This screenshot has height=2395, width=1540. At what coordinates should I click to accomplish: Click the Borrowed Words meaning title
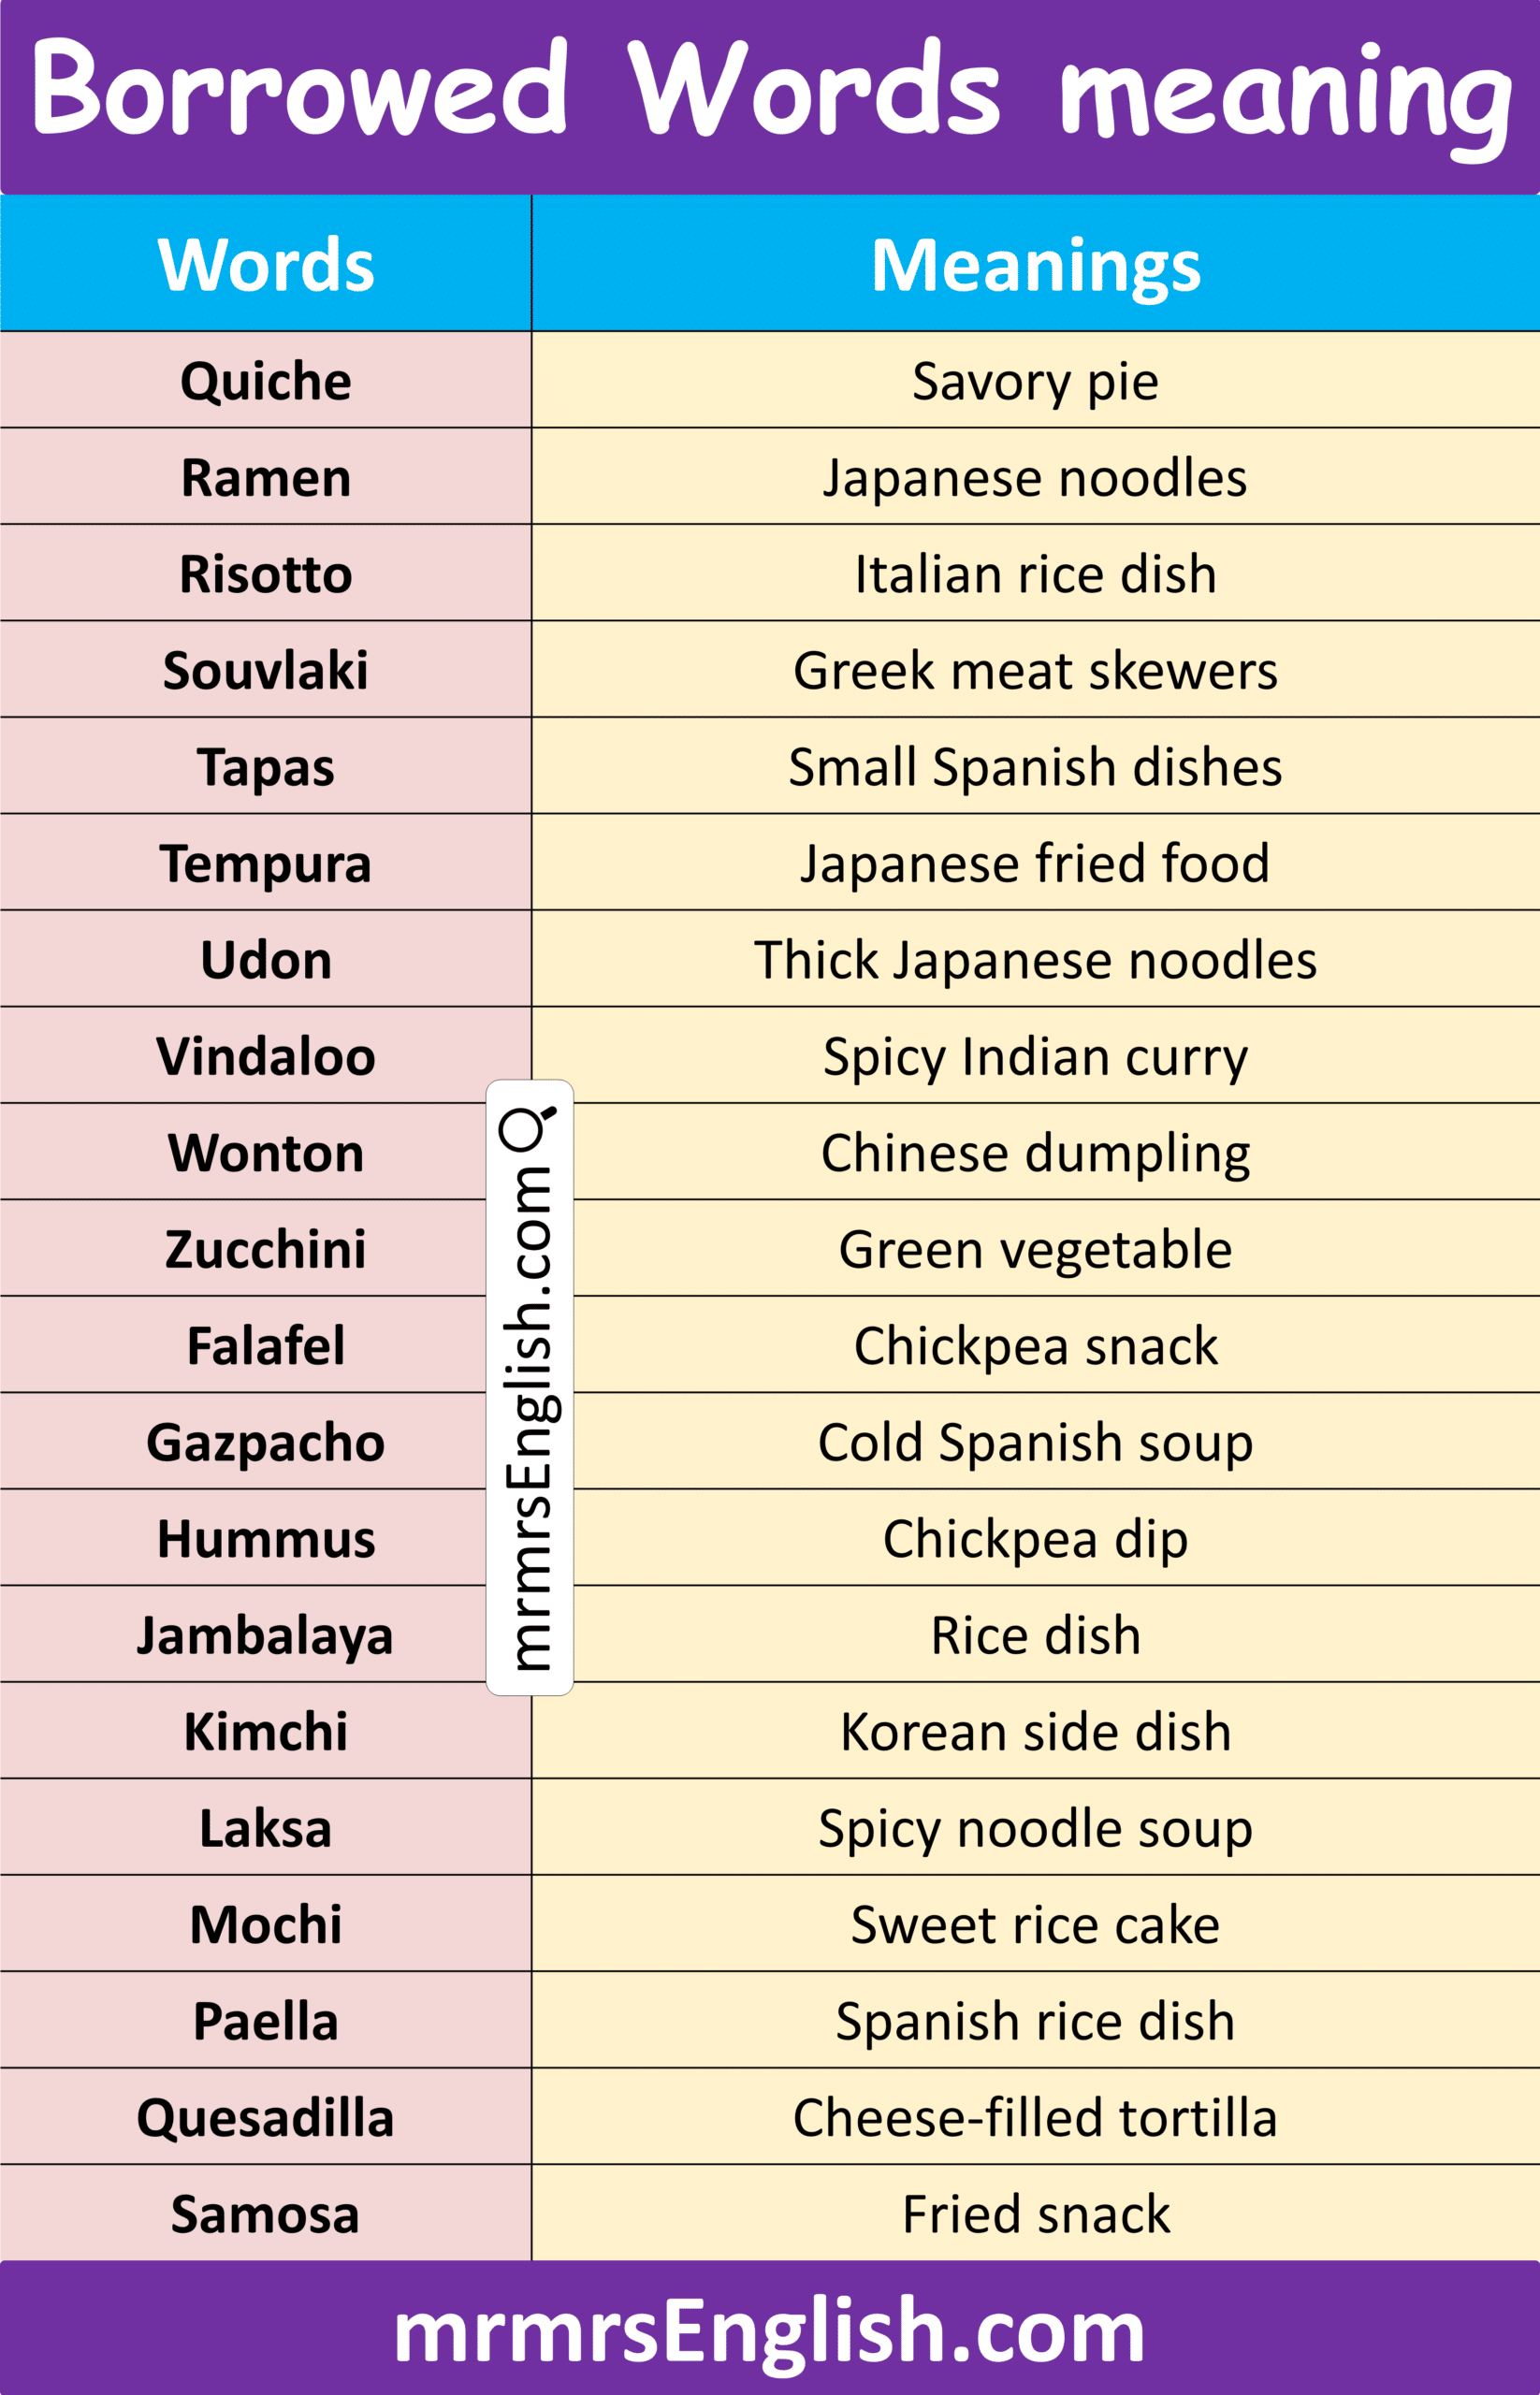click(x=769, y=97)
